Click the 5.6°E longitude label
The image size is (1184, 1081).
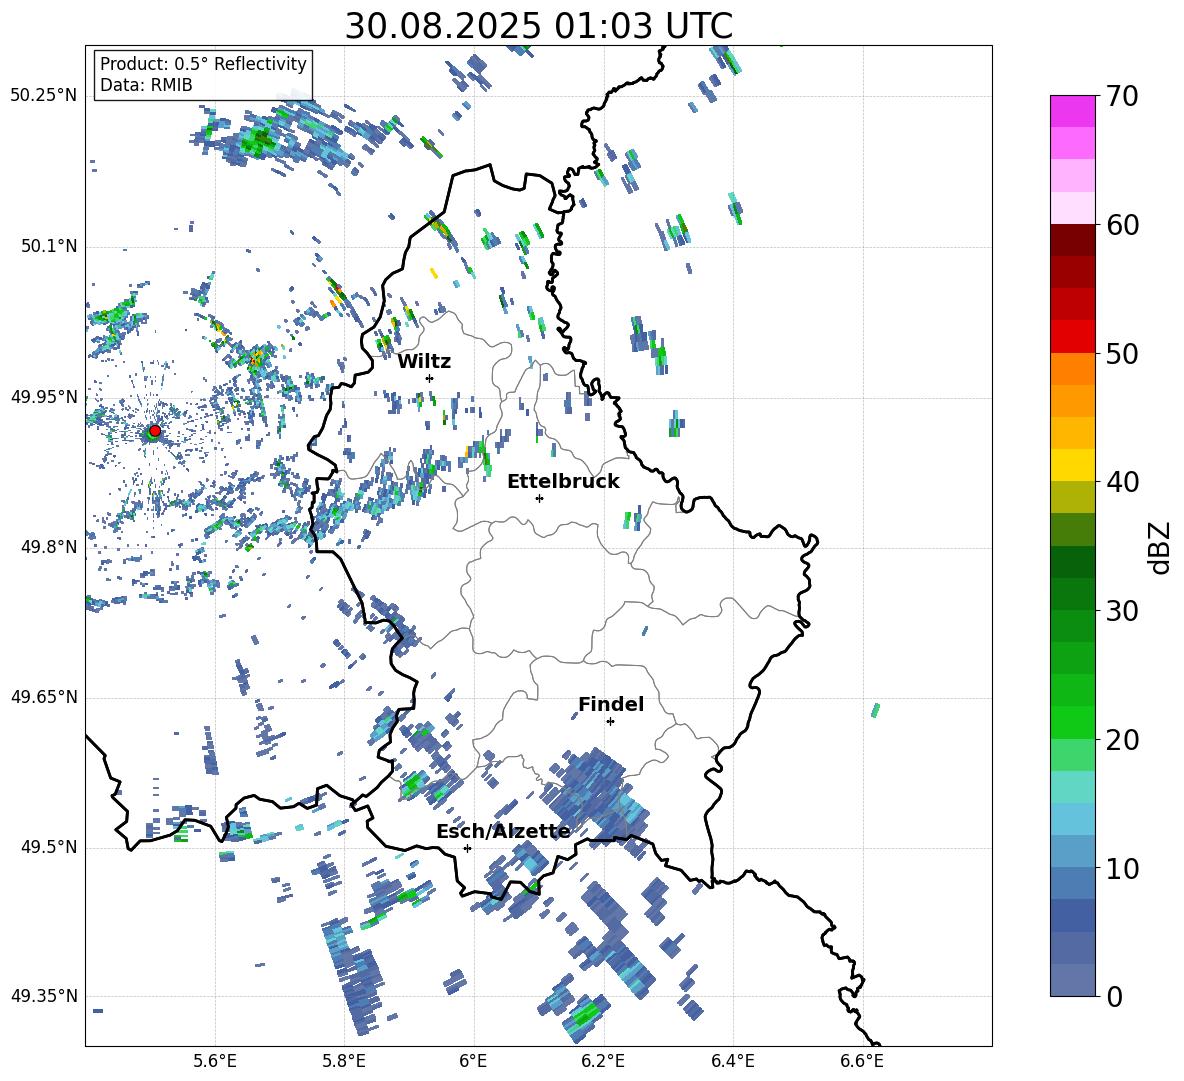(x=215, y=1061)
